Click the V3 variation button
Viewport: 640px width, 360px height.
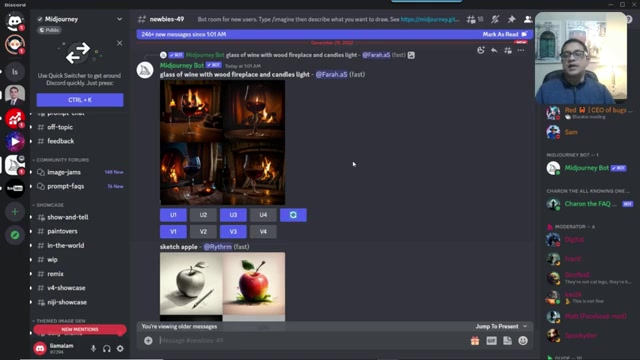(x=233, y=232)
